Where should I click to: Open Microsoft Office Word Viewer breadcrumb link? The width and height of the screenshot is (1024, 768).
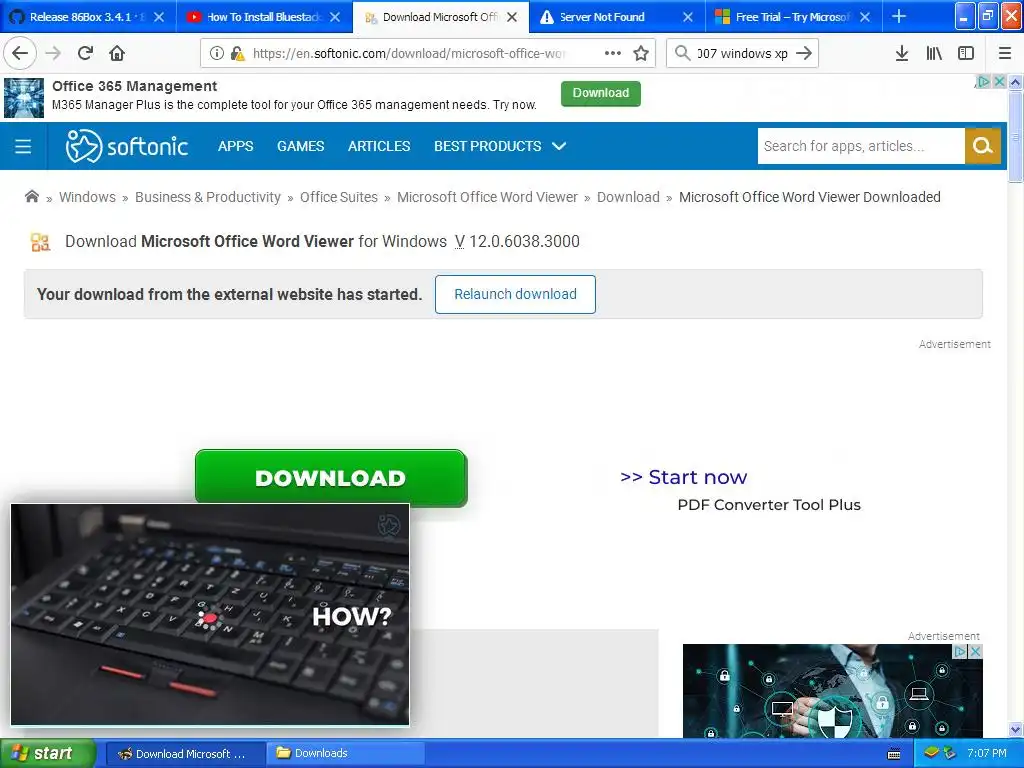click(487, 197)
